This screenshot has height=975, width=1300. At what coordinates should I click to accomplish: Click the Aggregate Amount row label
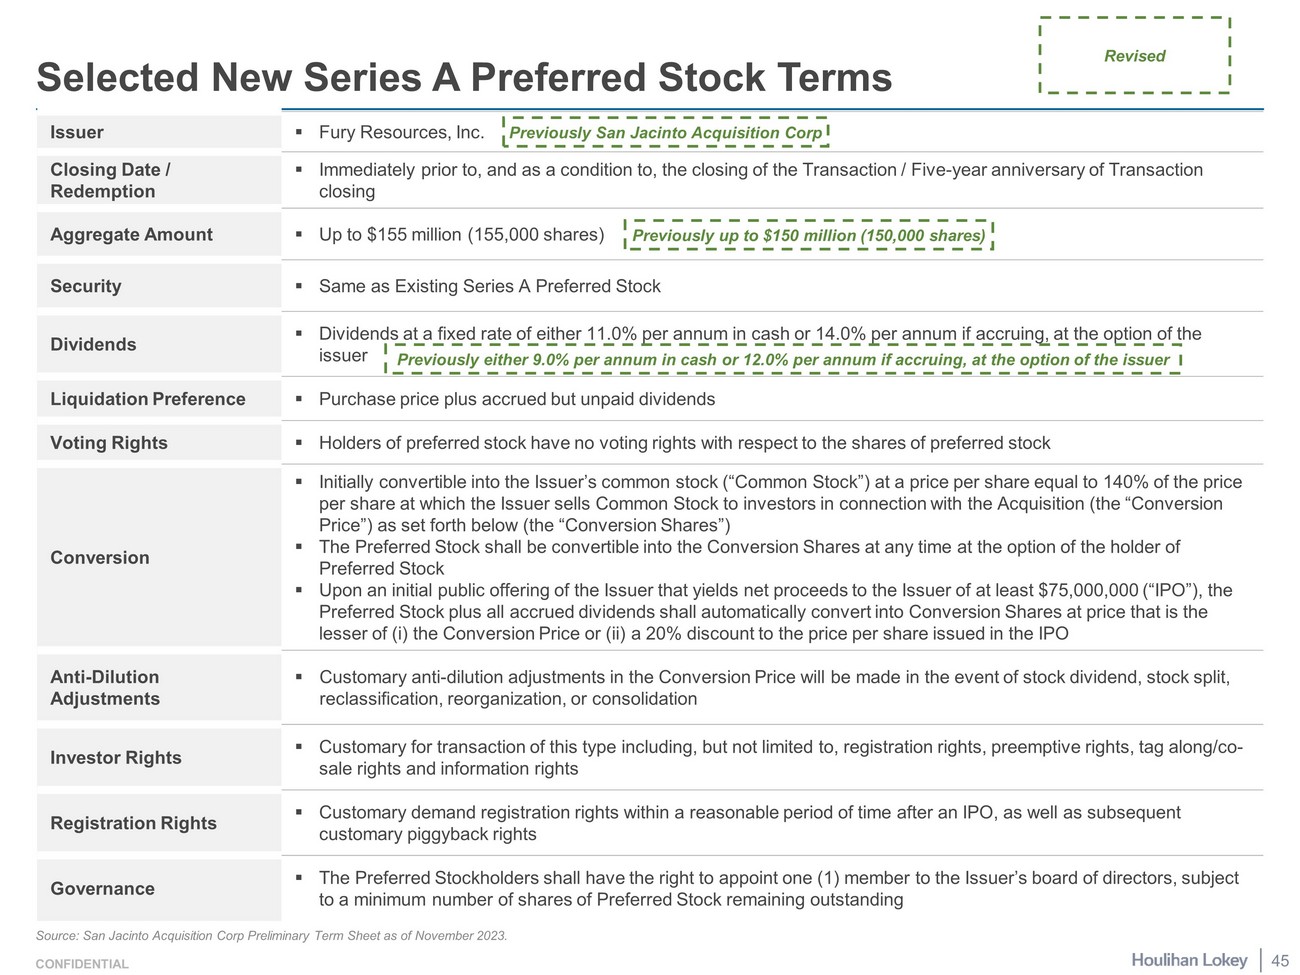(131, 235)
